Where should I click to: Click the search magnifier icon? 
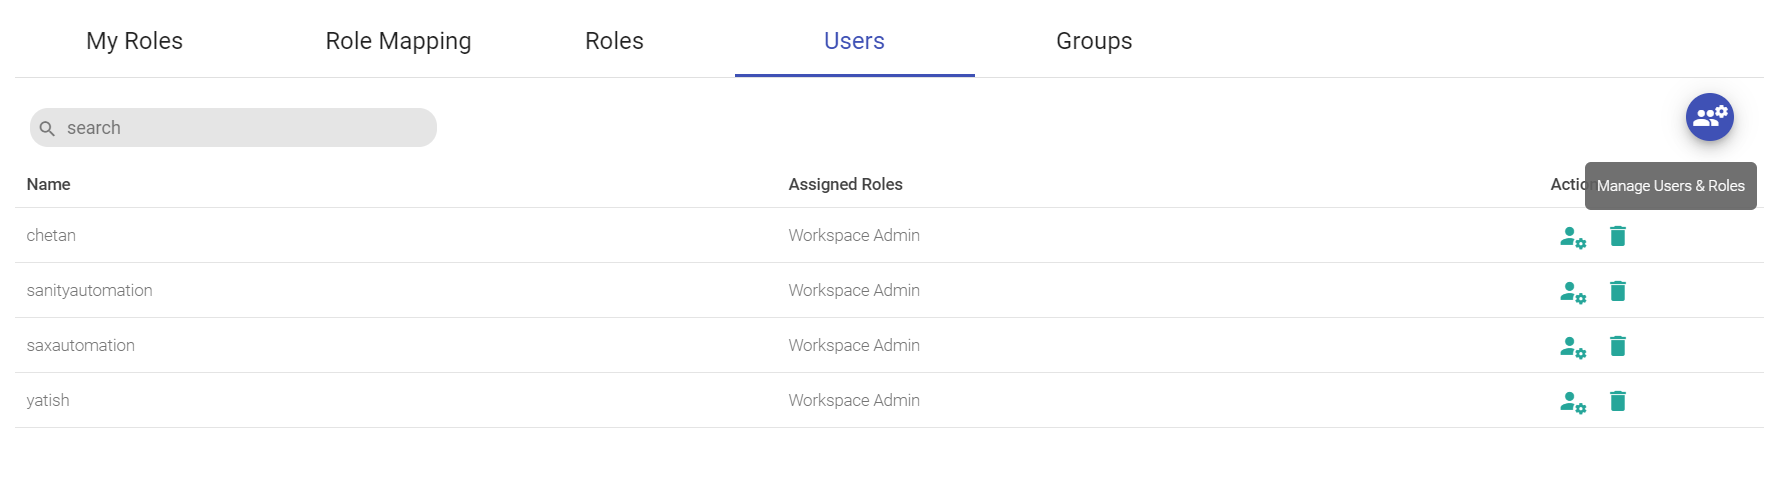[47, 129]
